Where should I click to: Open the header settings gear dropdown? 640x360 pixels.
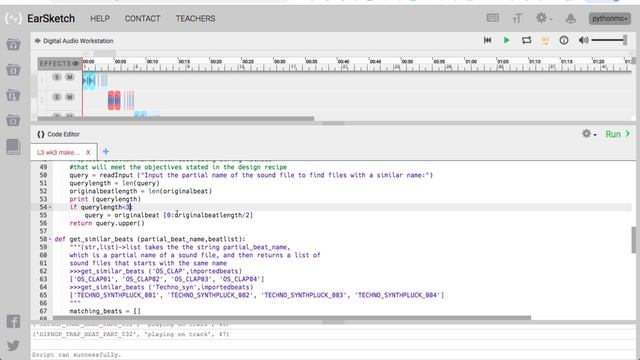click(544, 18)
